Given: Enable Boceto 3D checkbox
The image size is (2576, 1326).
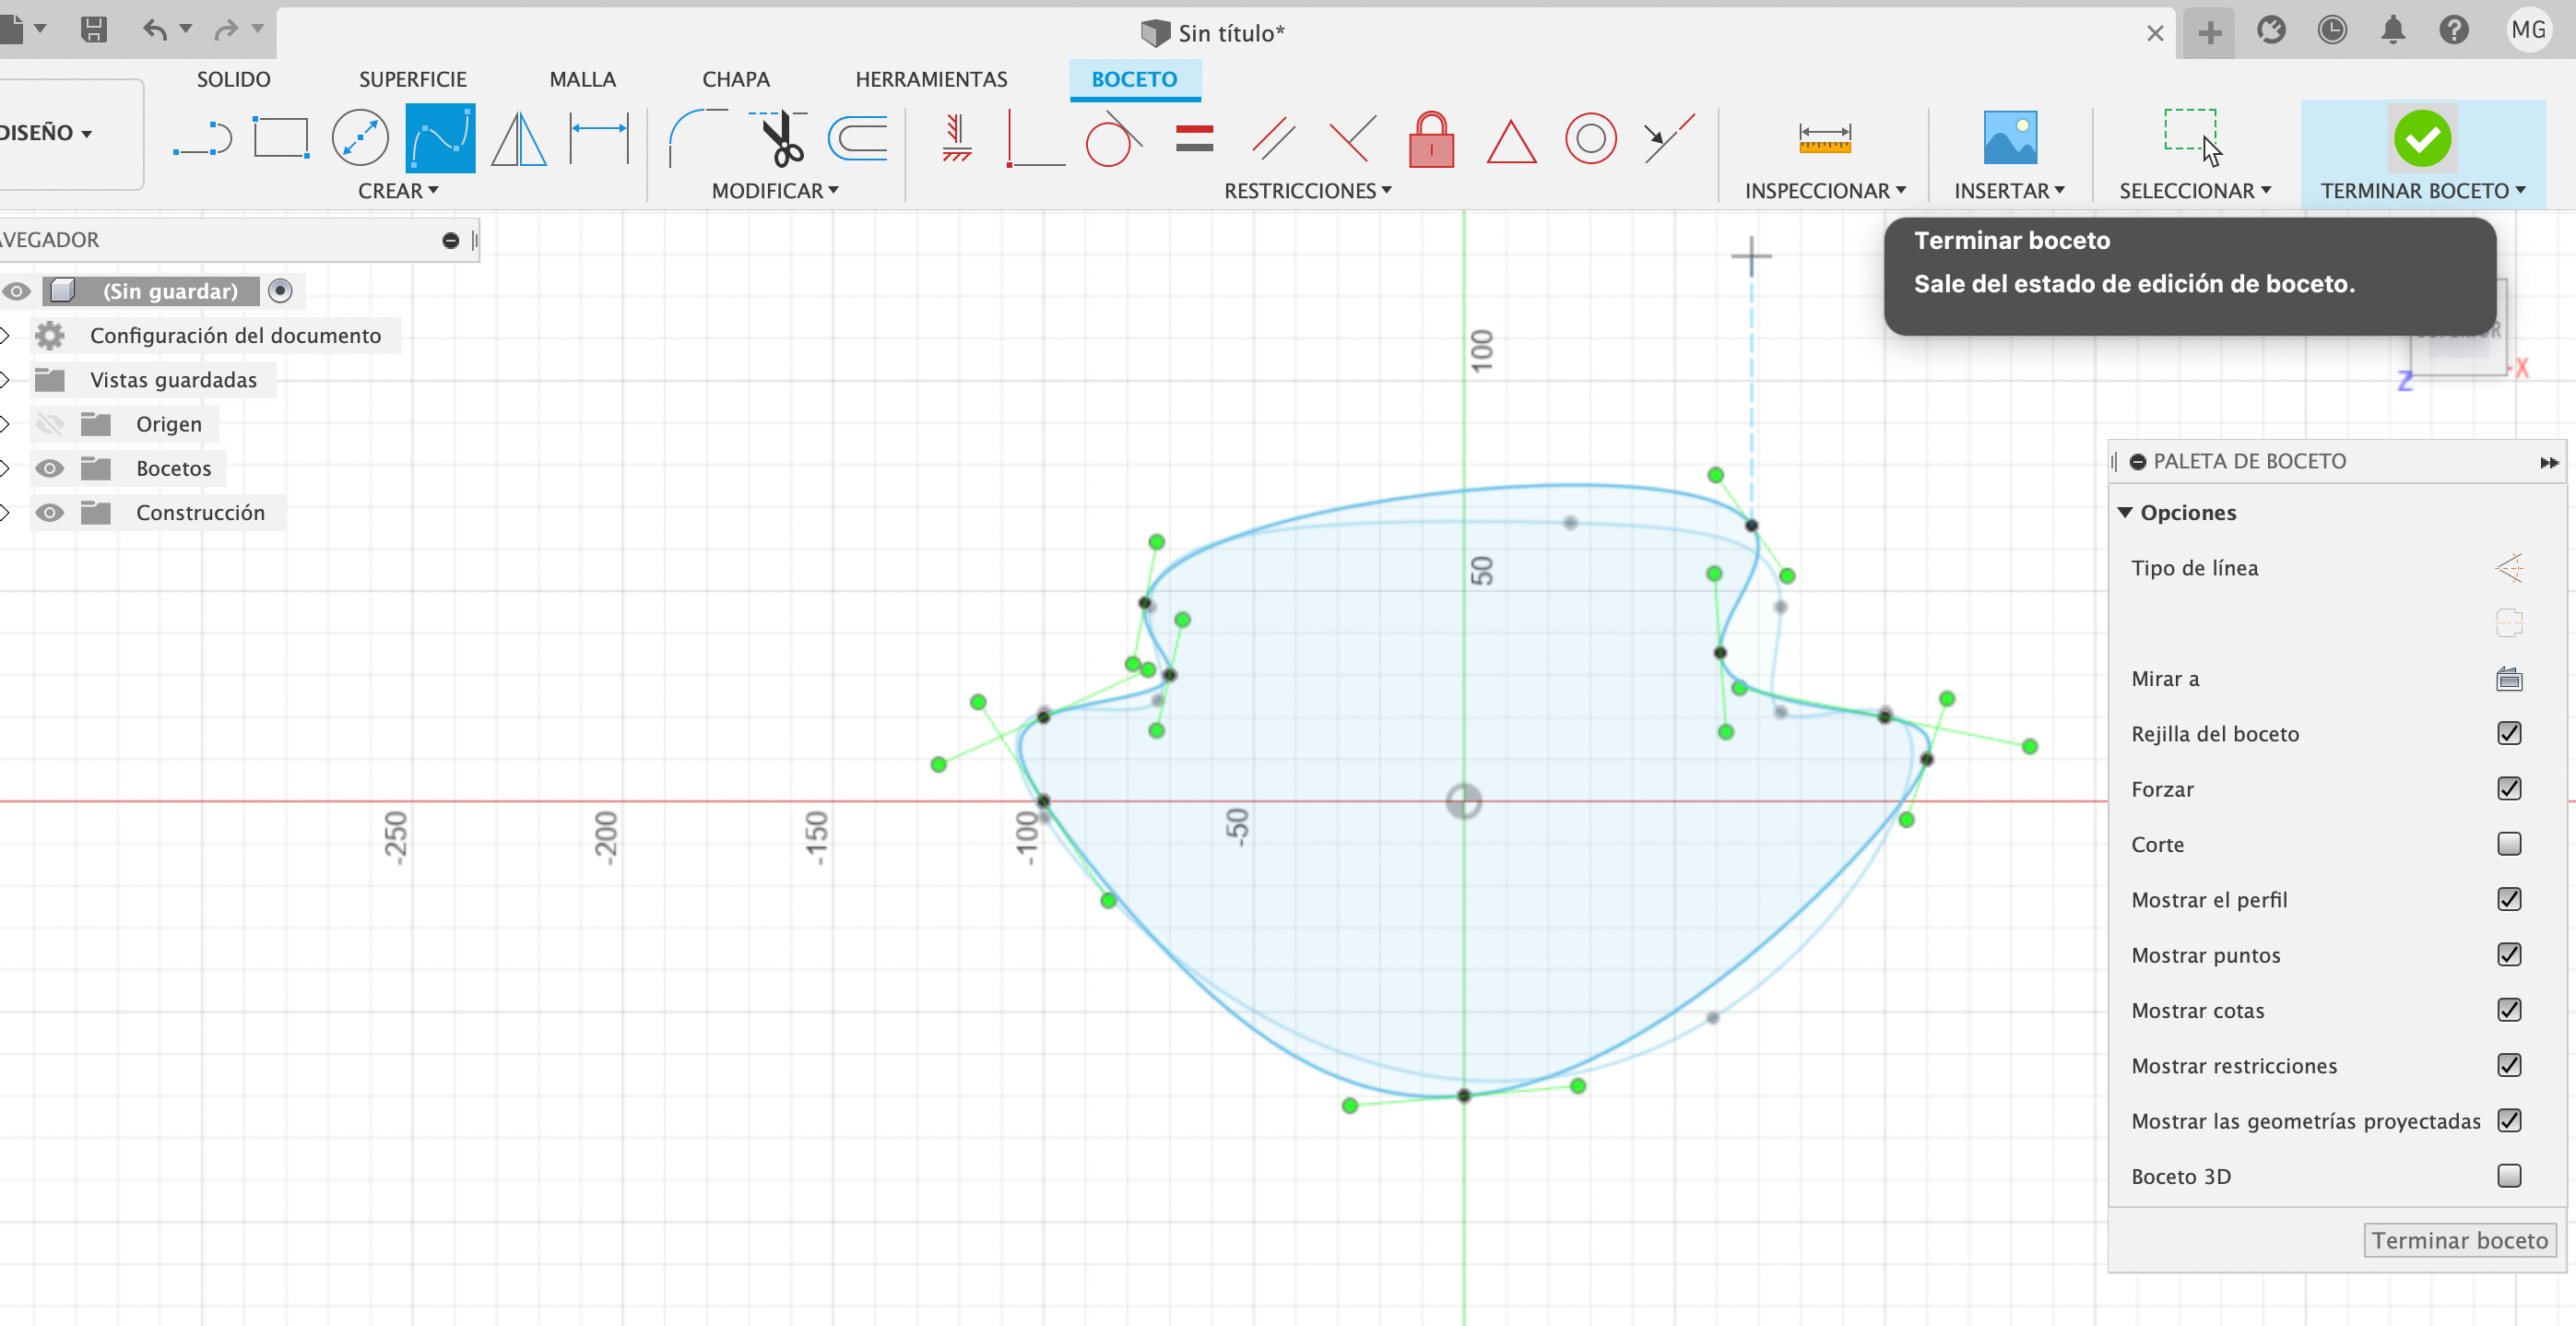Looking at the screenshot, I should tap(2509, 1176).
